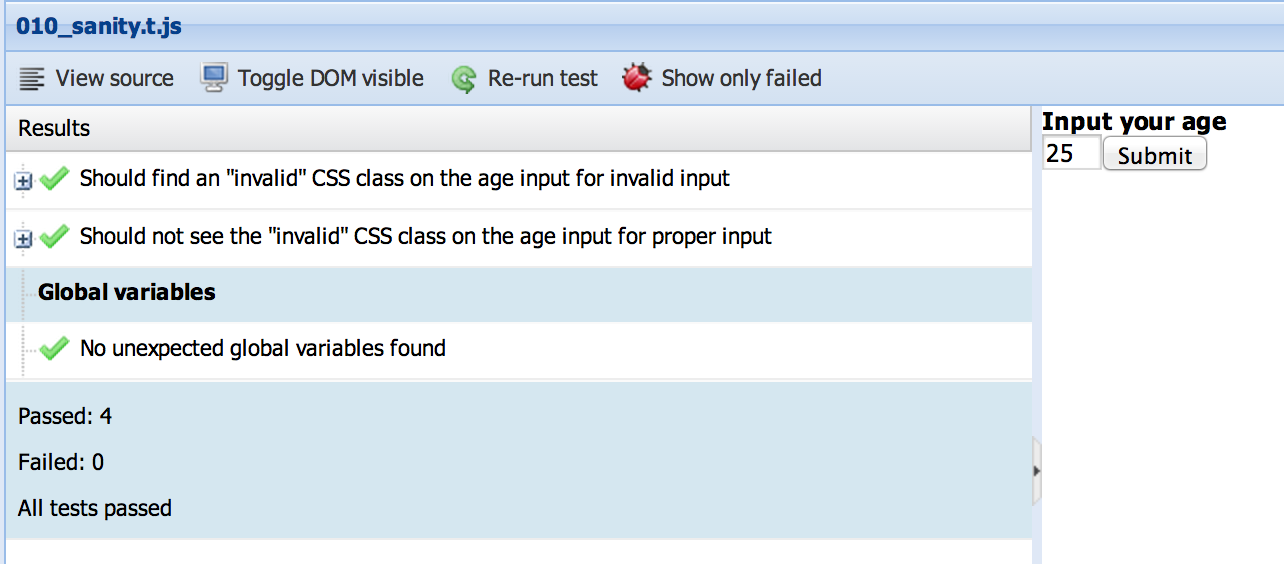Click the "All tests passed" summary text
This screenshot has height=564, width=1284.
coord(95,508)
